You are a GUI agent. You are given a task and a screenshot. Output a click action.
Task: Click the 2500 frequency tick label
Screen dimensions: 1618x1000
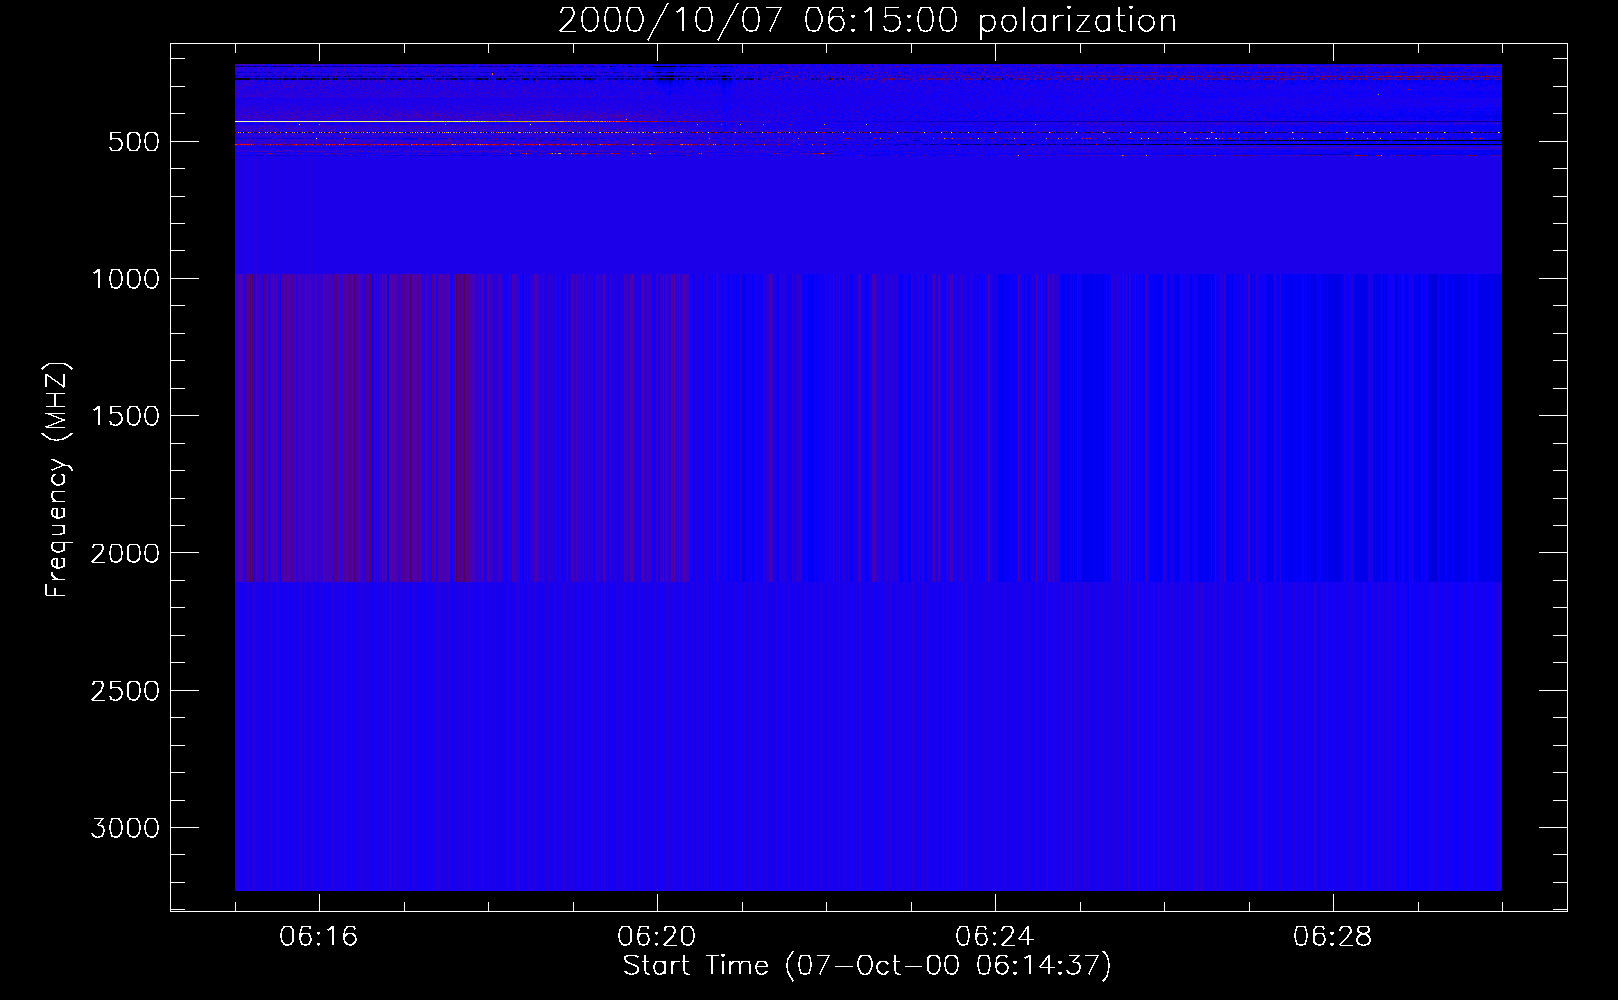click(125, 691)
